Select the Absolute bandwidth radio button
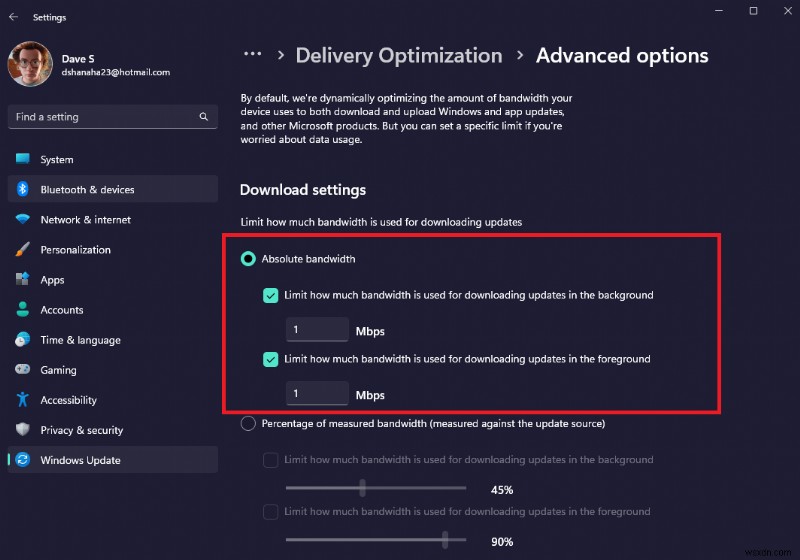The height and width of the screenshot is (560, 800). pos(248,259)
